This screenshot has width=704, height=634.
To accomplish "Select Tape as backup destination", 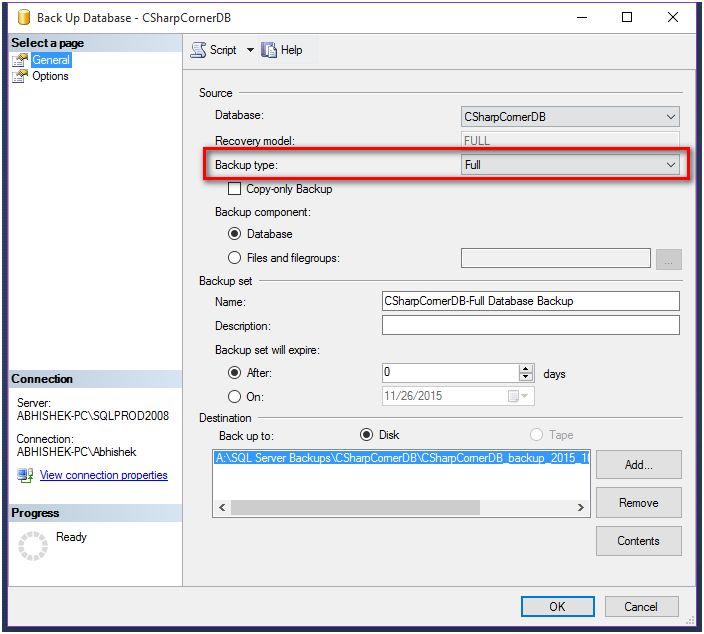I will [x=536, y=435].
